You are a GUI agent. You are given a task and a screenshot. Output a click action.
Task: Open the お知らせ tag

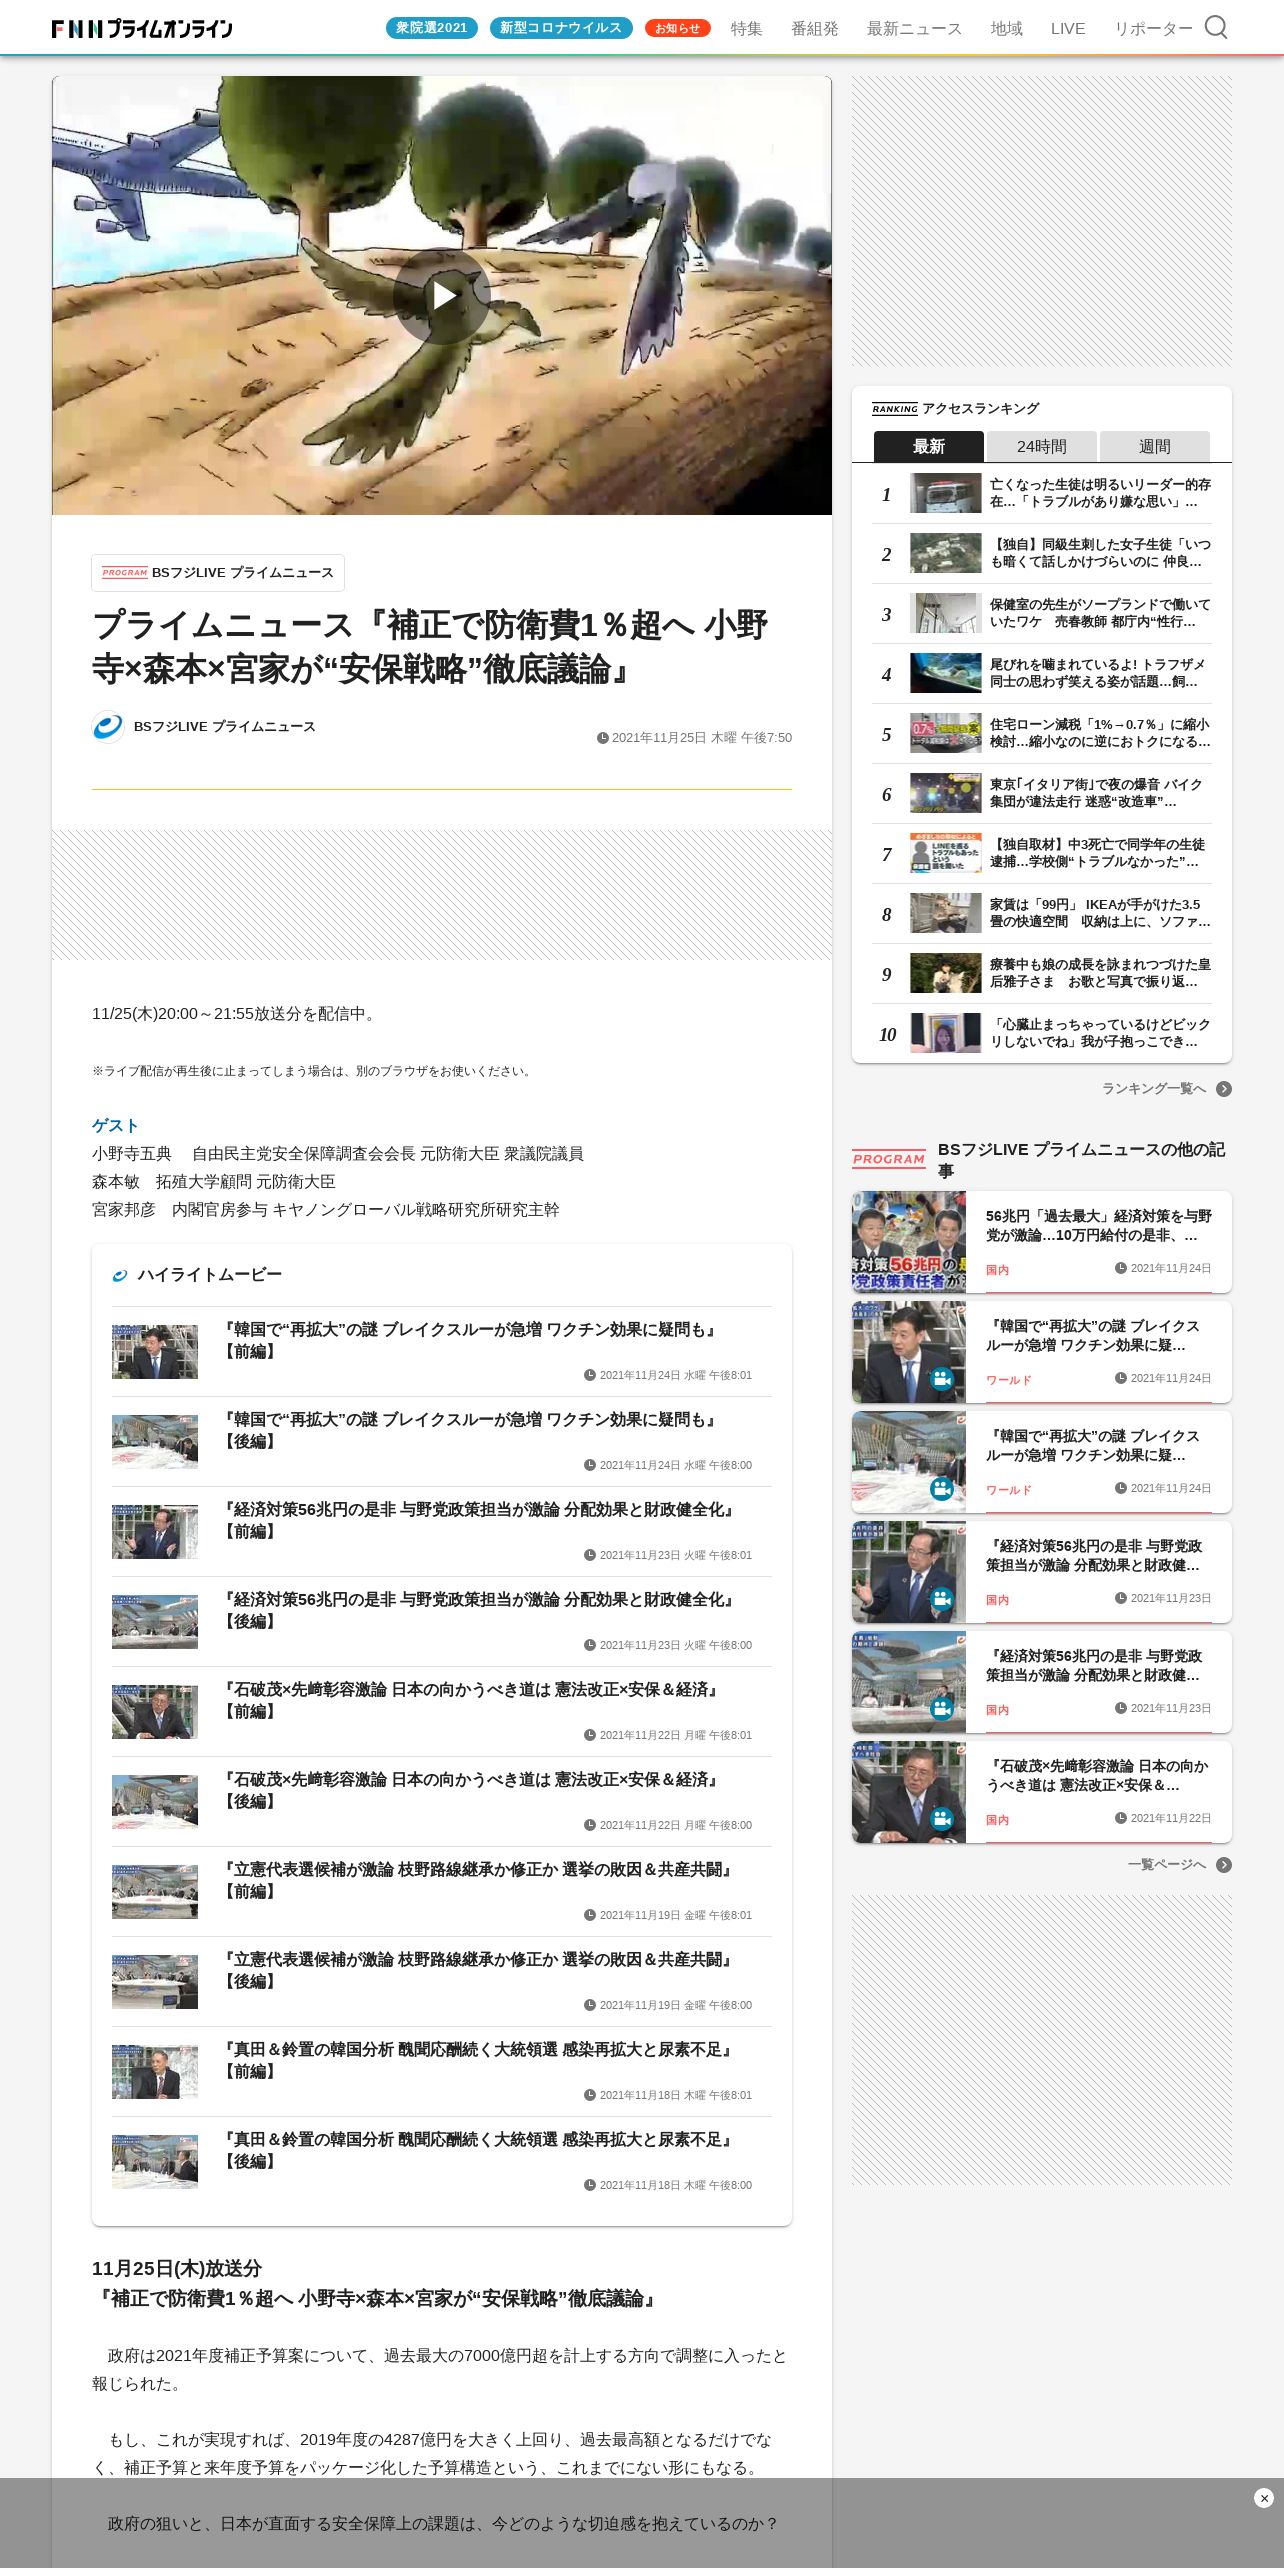click(x=677, y=28)
